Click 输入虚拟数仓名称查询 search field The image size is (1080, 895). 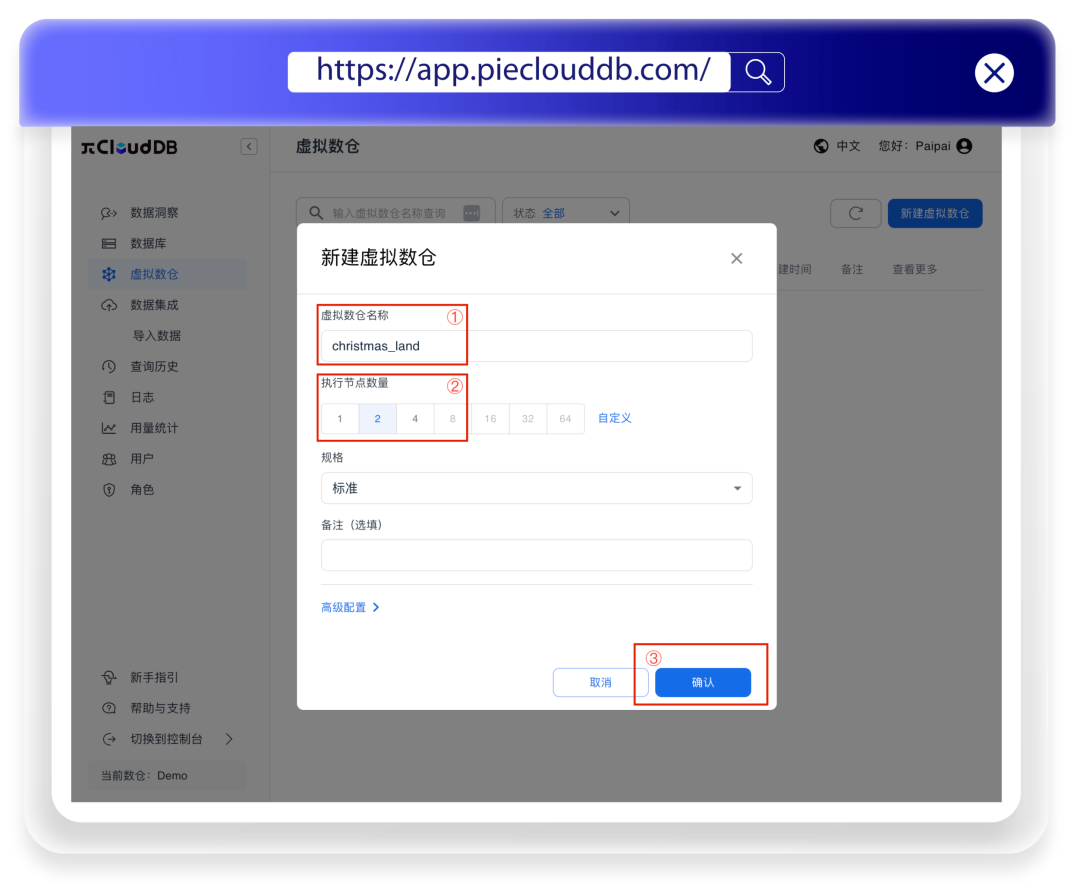[388, 214]
